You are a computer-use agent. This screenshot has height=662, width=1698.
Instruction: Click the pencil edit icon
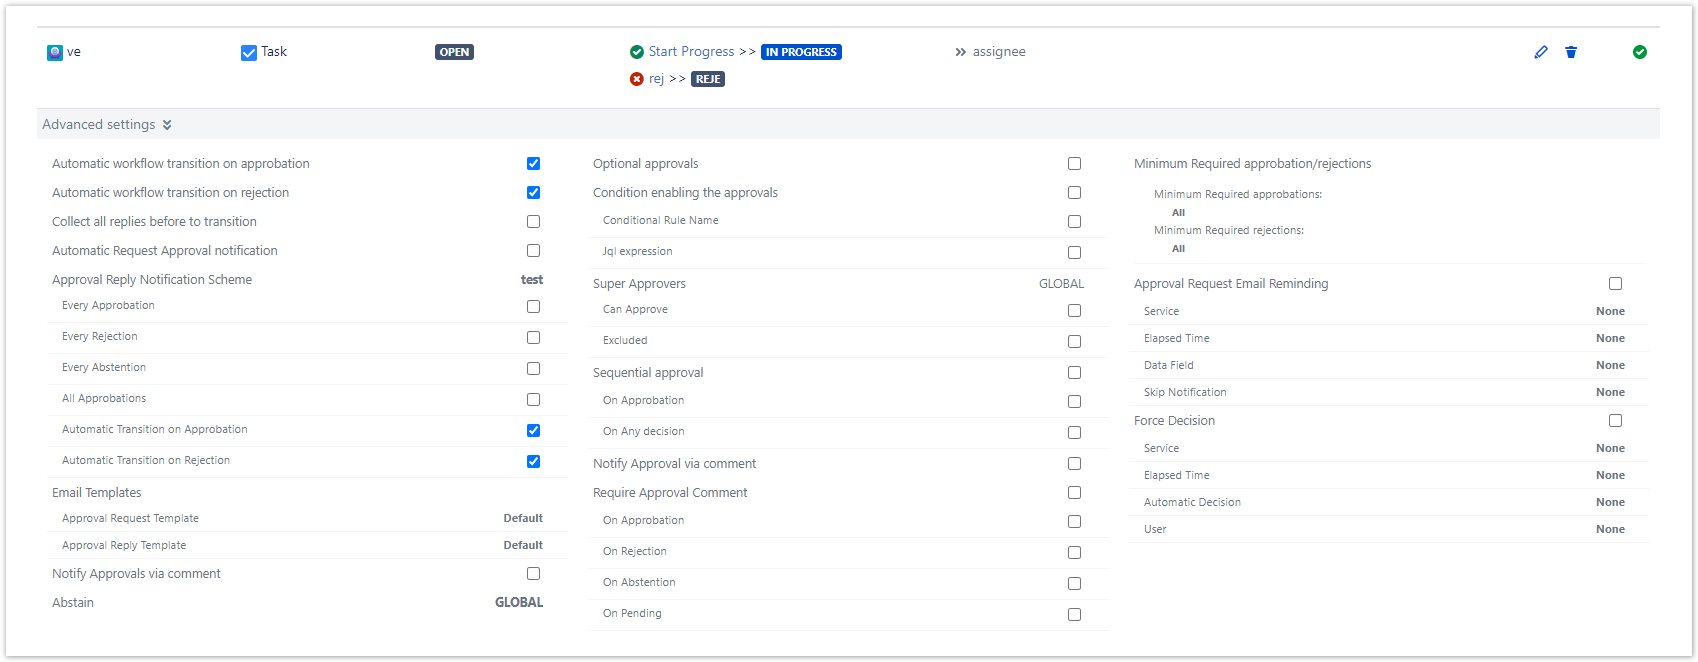(1540, 52)
